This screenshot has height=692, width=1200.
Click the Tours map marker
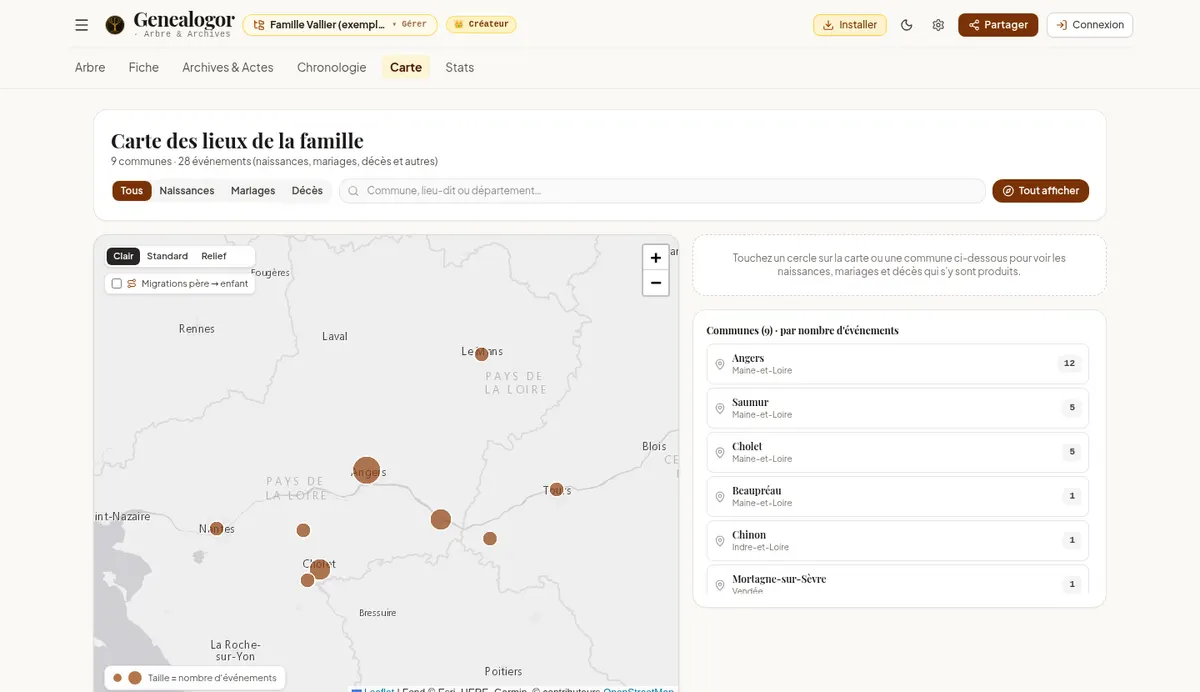(x=557, y=489)
